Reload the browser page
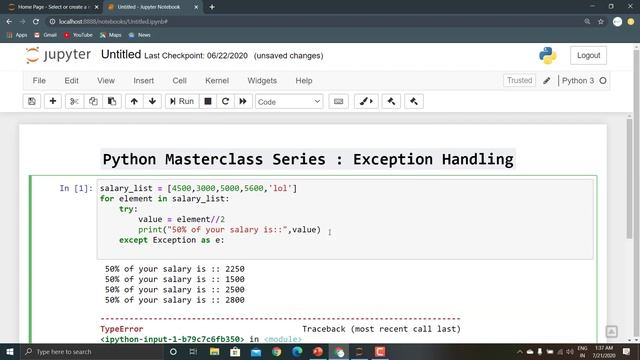 [x=36, y=22]
